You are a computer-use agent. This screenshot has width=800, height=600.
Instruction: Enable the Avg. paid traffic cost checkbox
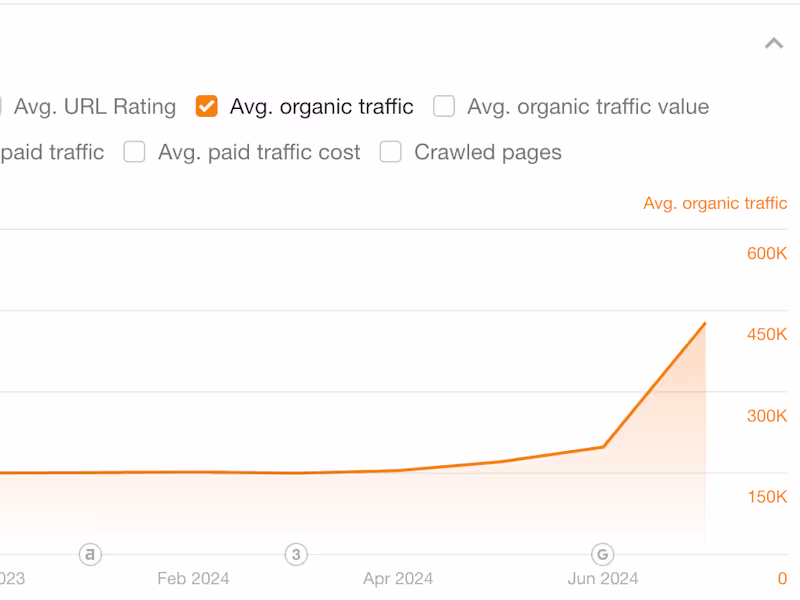point(135,152)
